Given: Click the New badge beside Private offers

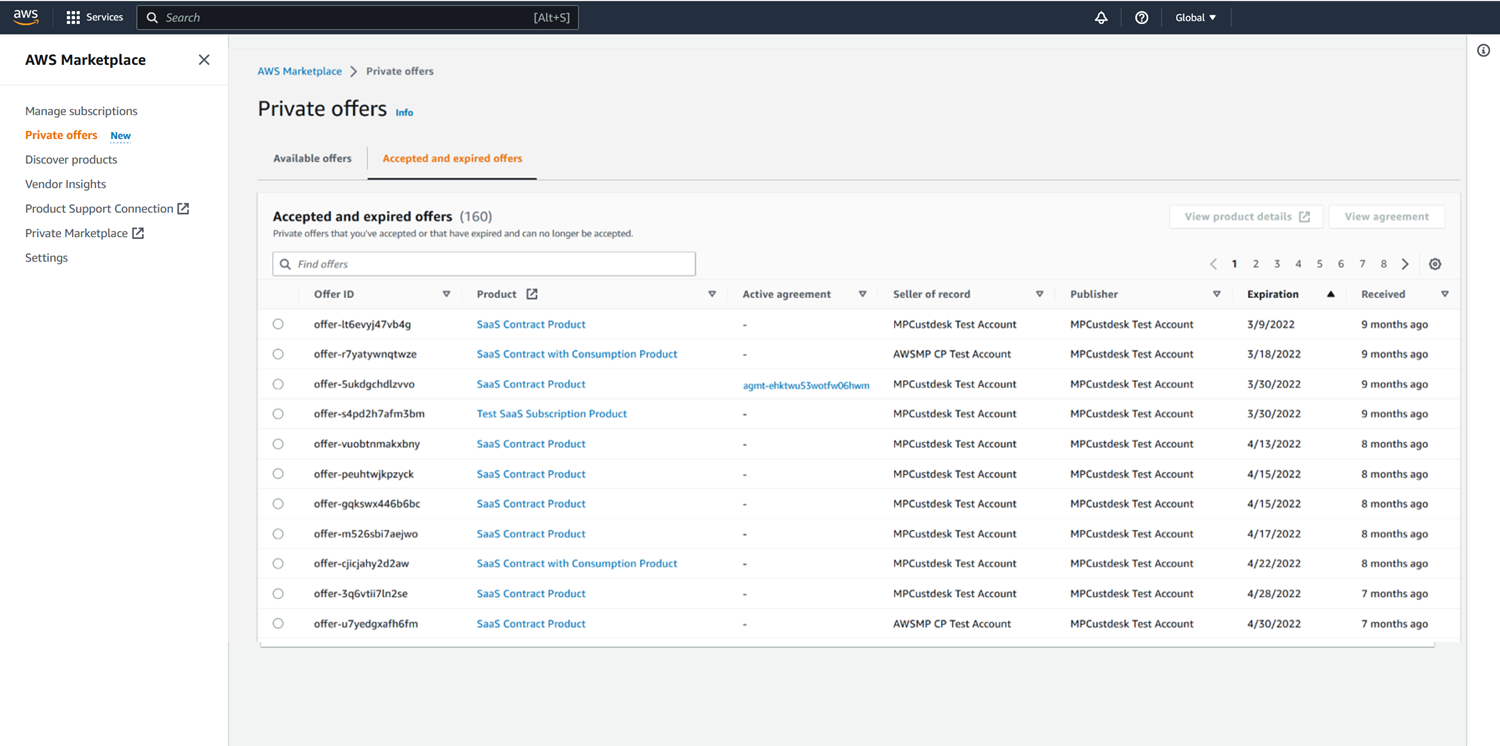Looking at the screenshot, I should (x=120, y=136).
